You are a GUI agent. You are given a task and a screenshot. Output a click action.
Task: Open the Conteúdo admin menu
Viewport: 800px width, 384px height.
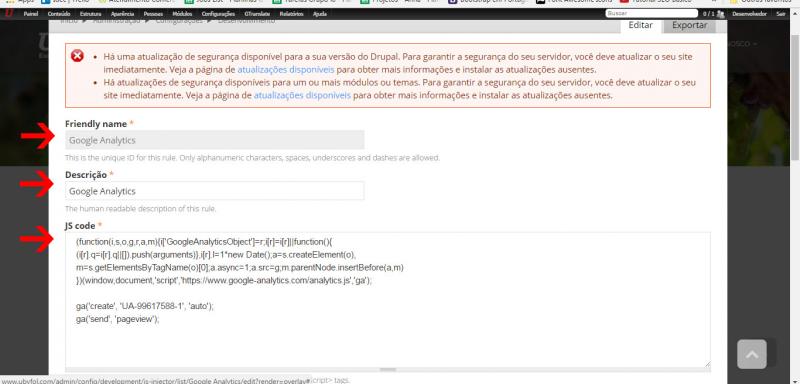59,14
